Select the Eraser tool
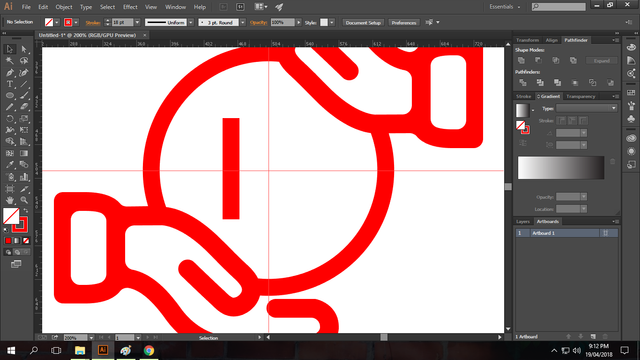Image resolution: width=640 pixels, height=360 pixels. 24,107
